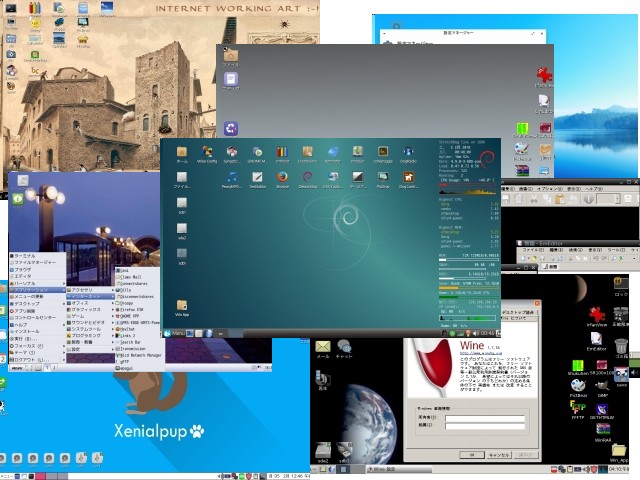Image resolution: width=640 pixels, height=480 pixels.
Task: Launch Firefox Browser icon on teal desktop
Action: (x=282, y=177)
